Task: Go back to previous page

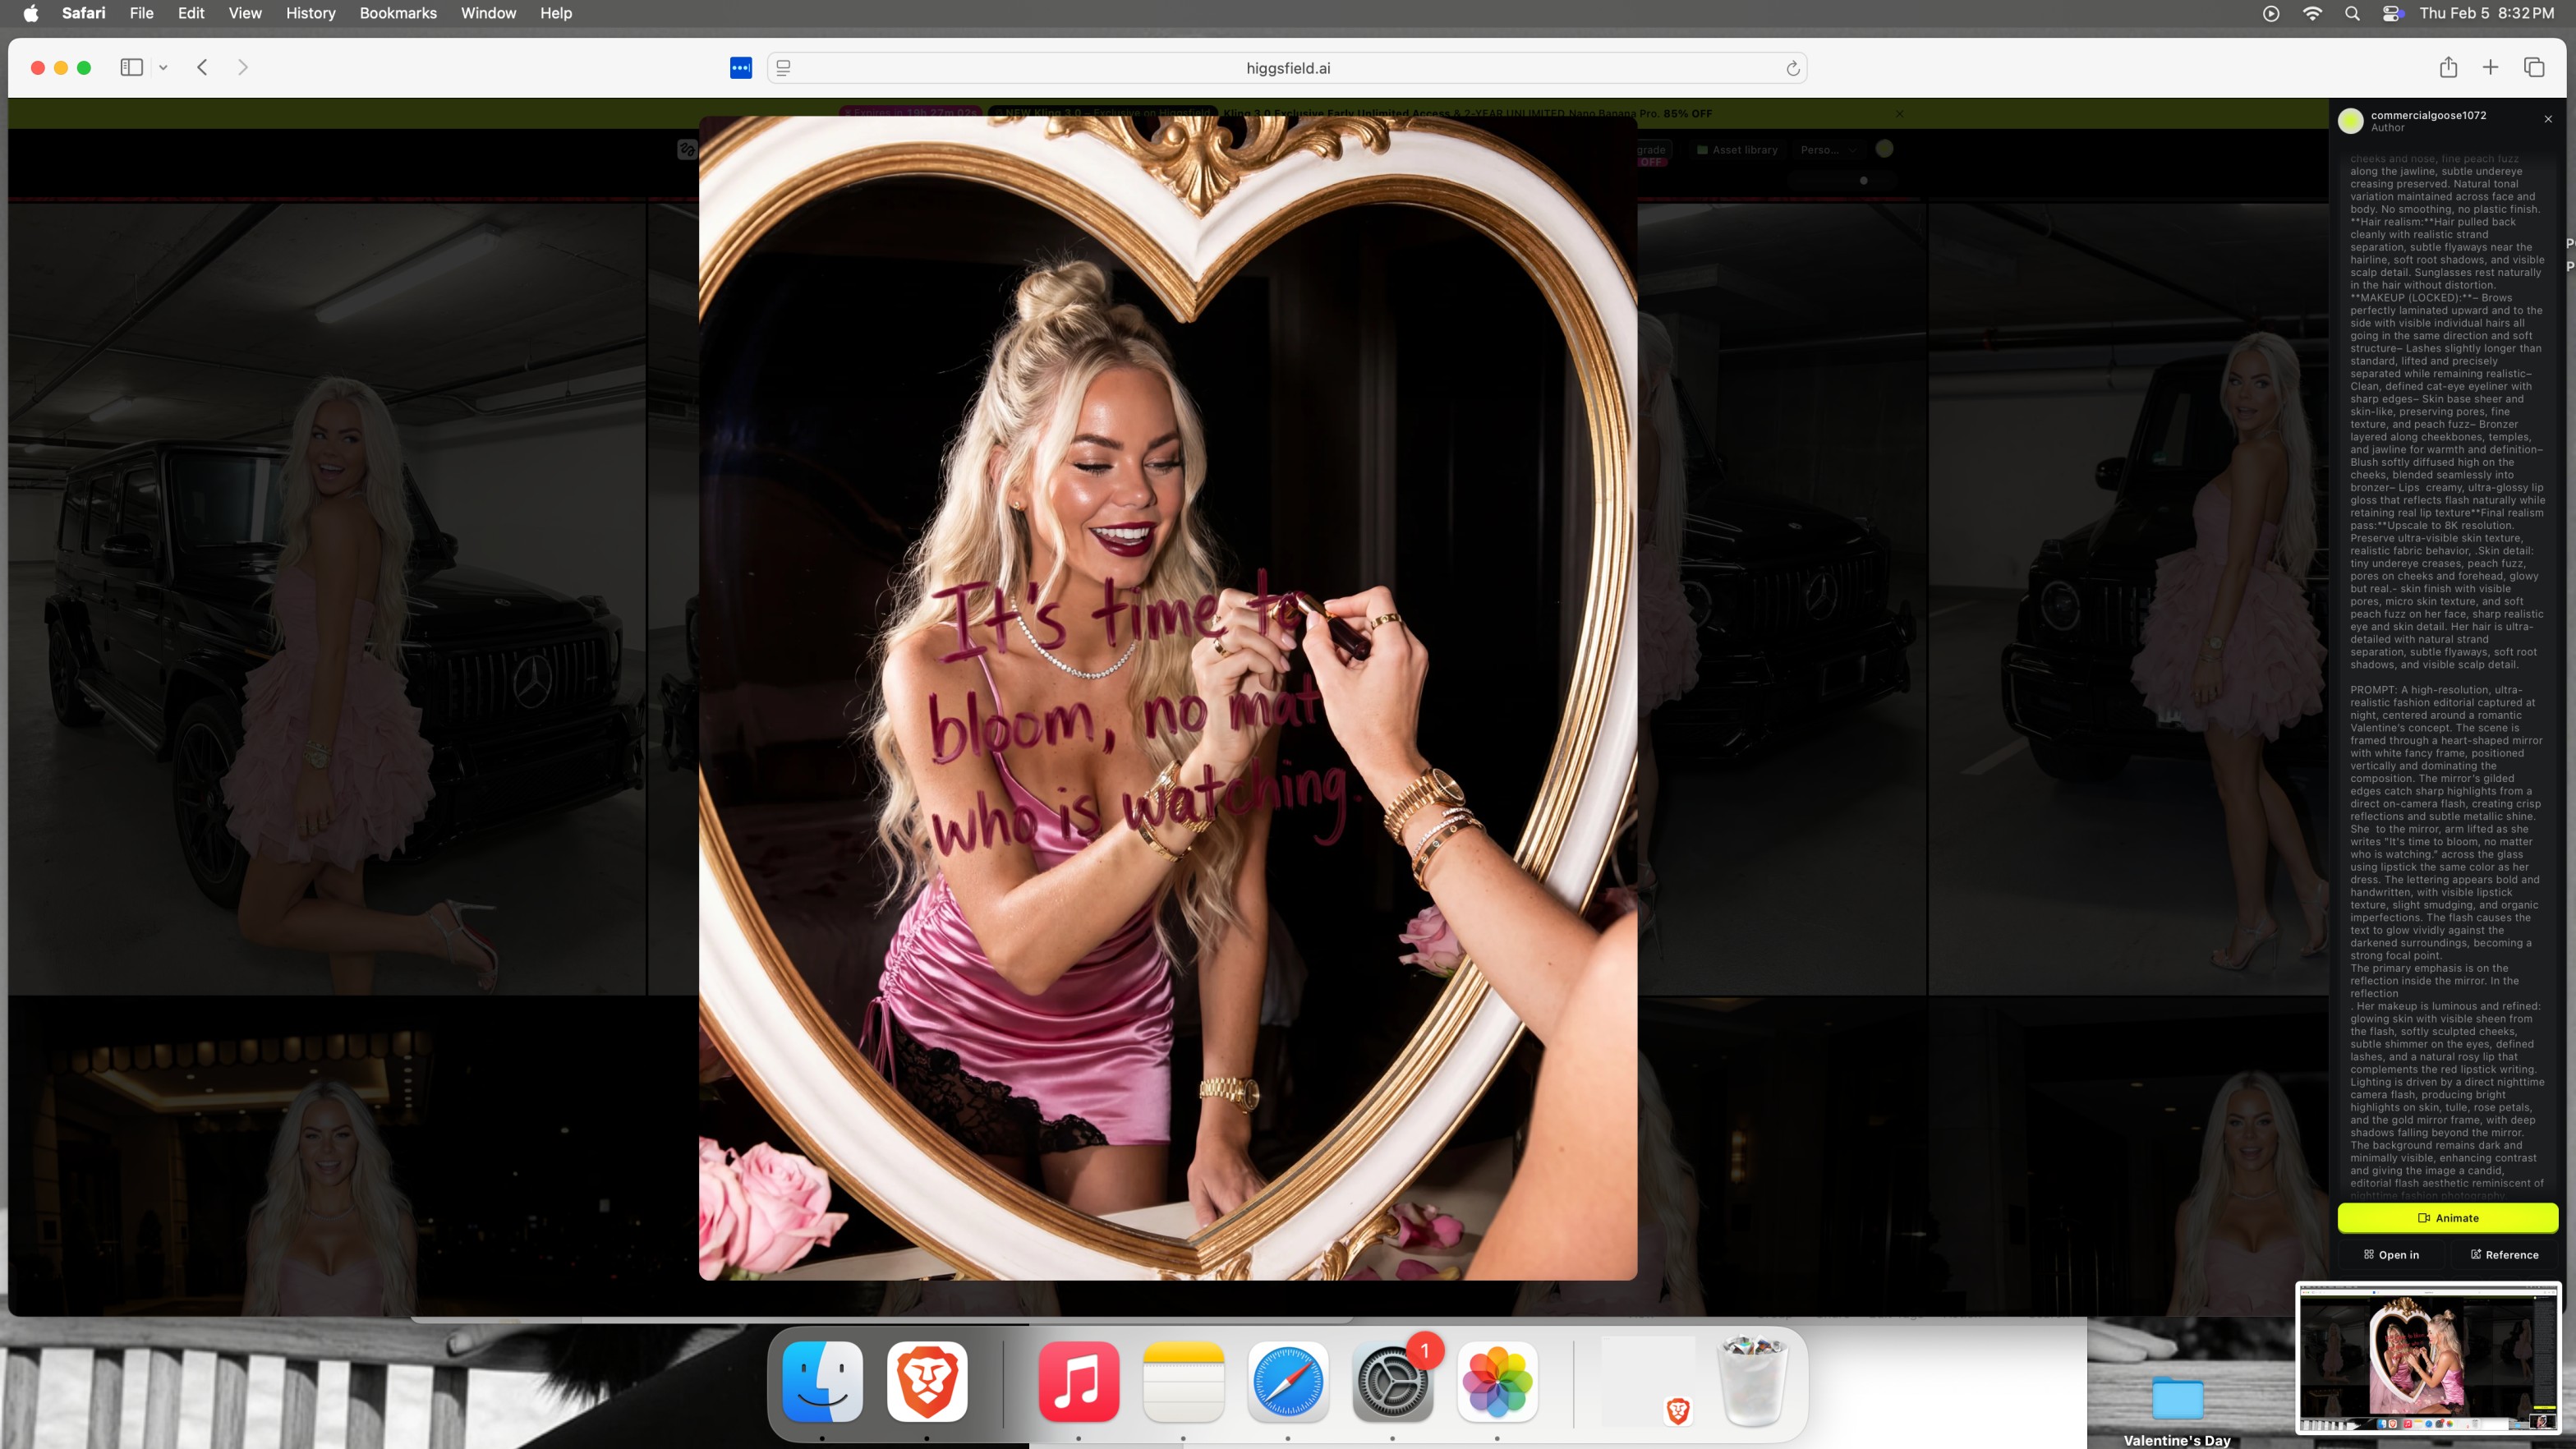Action: (x=202, y=67)
